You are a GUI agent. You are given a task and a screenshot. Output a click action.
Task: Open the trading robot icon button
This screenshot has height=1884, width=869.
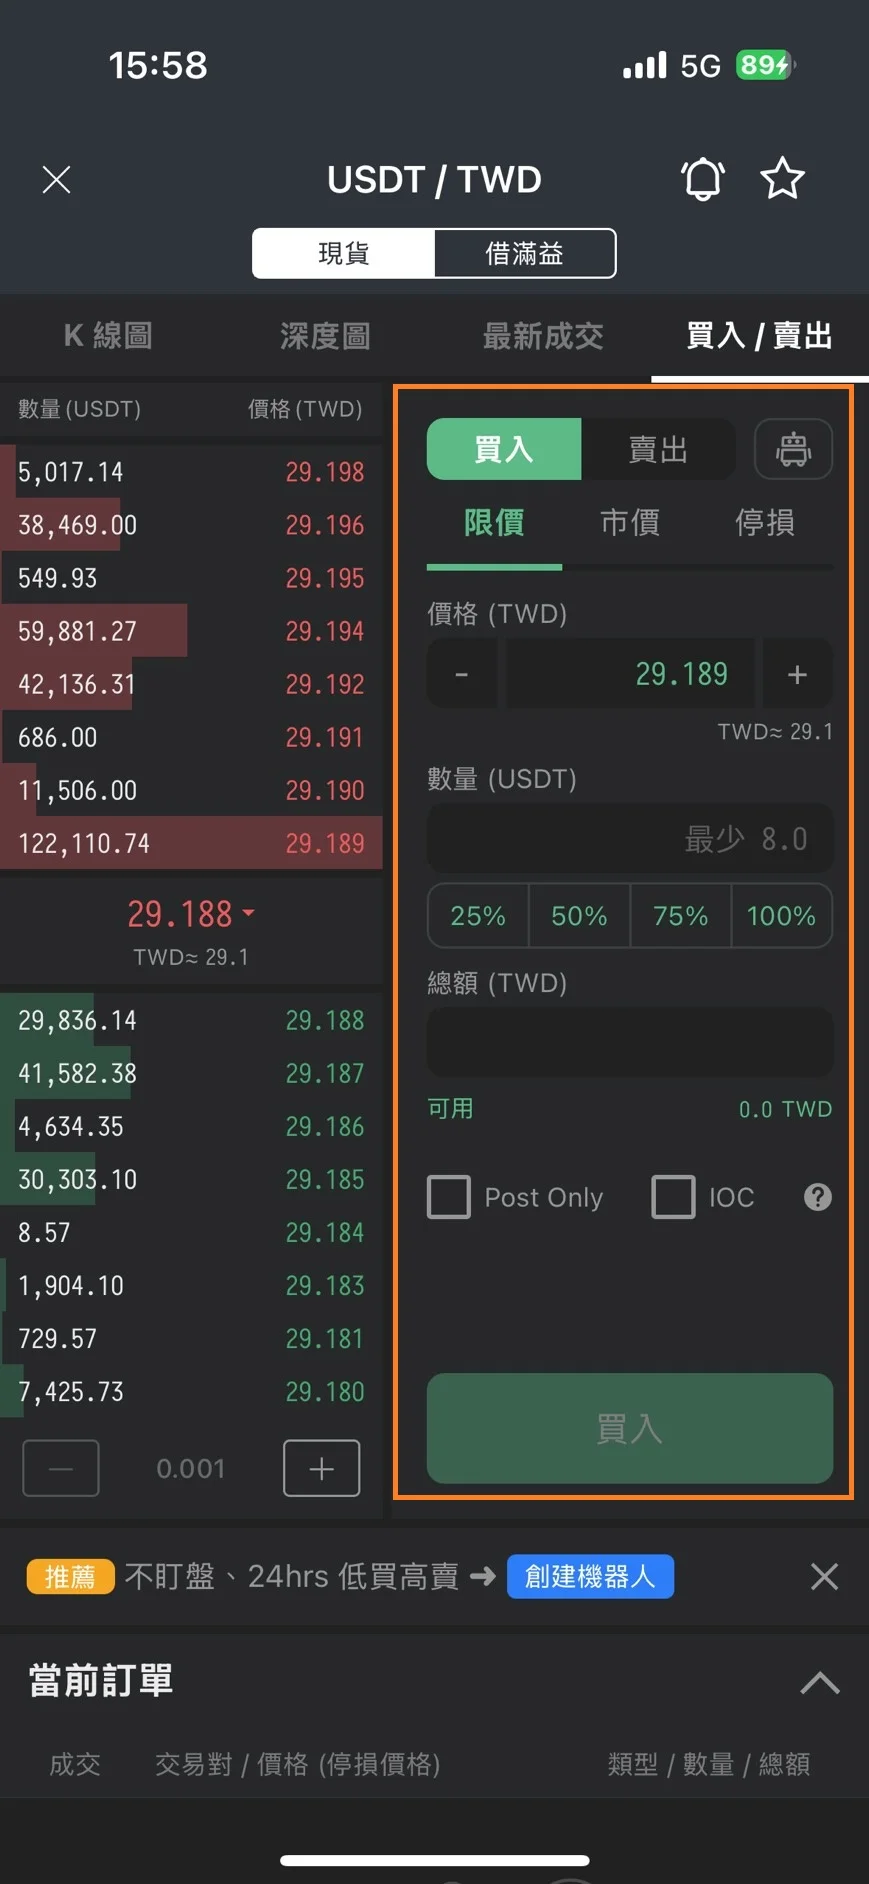pyautogui.click(x=793, y=449)
